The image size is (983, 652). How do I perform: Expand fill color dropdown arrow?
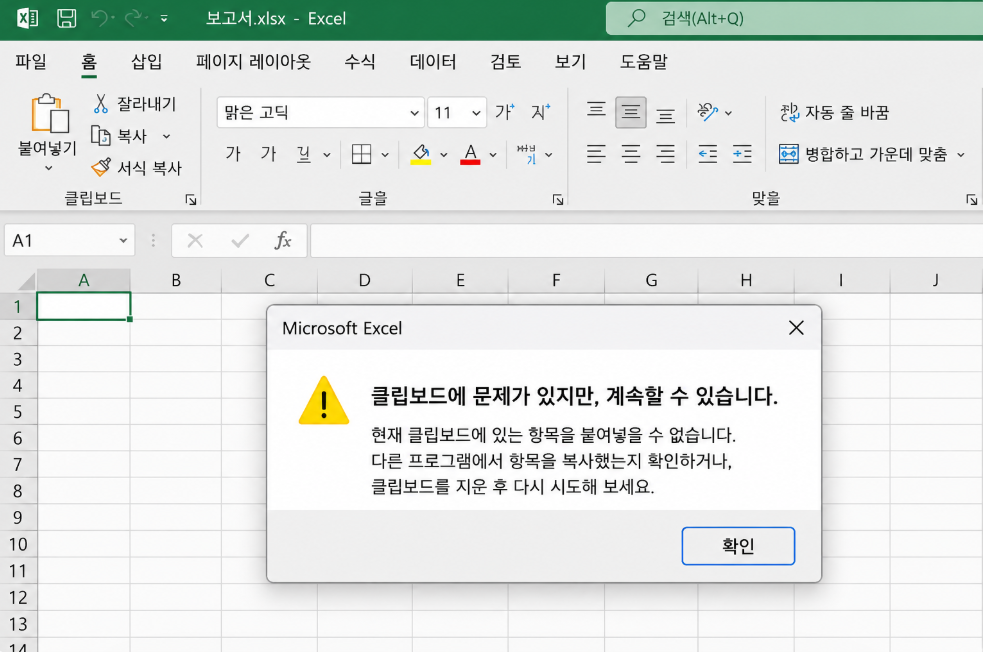[x=444, y=154]
